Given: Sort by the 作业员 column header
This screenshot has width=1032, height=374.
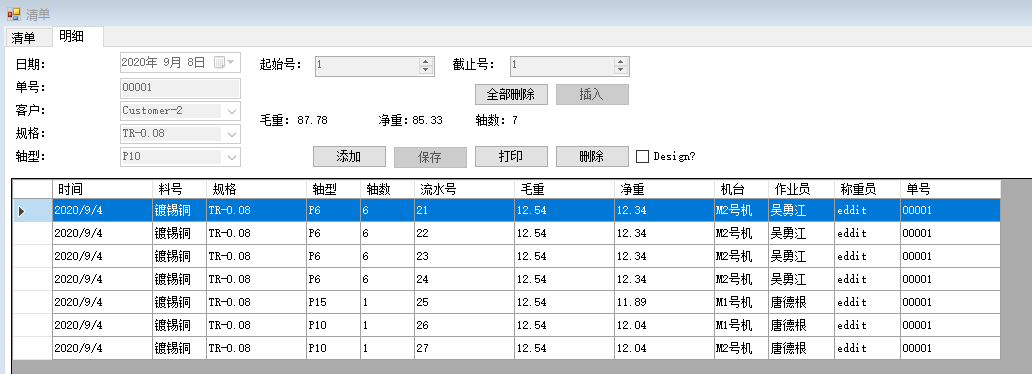Looking at the screenshot, I should pos(801,189).
